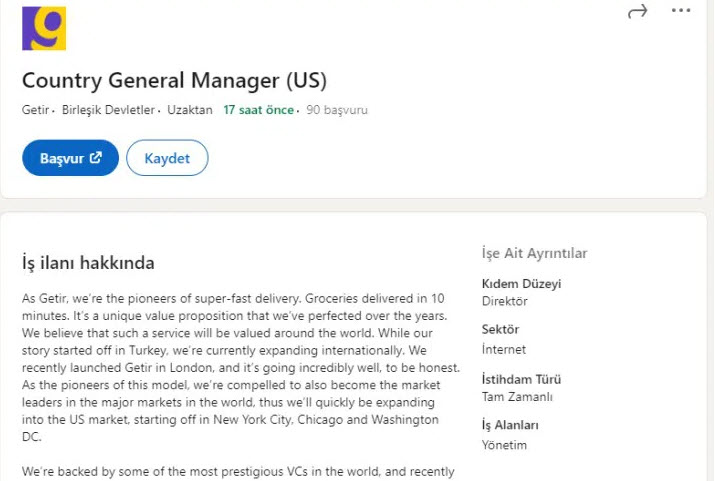Click the İnternet sector value
715x481 pixels.
[x=504, y=349]
